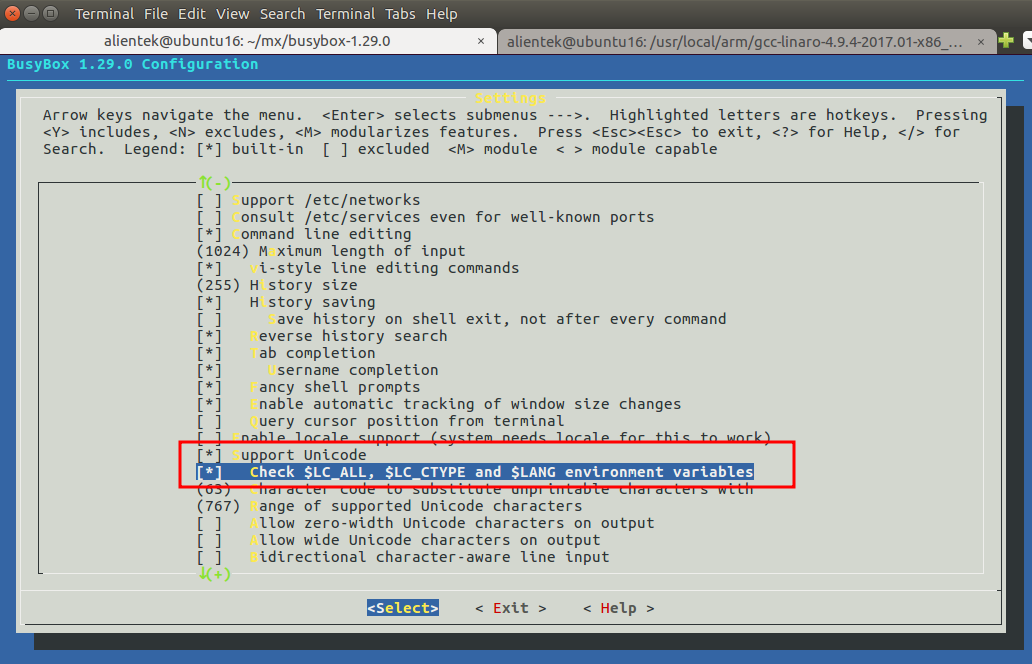Click the Select button

403,608
